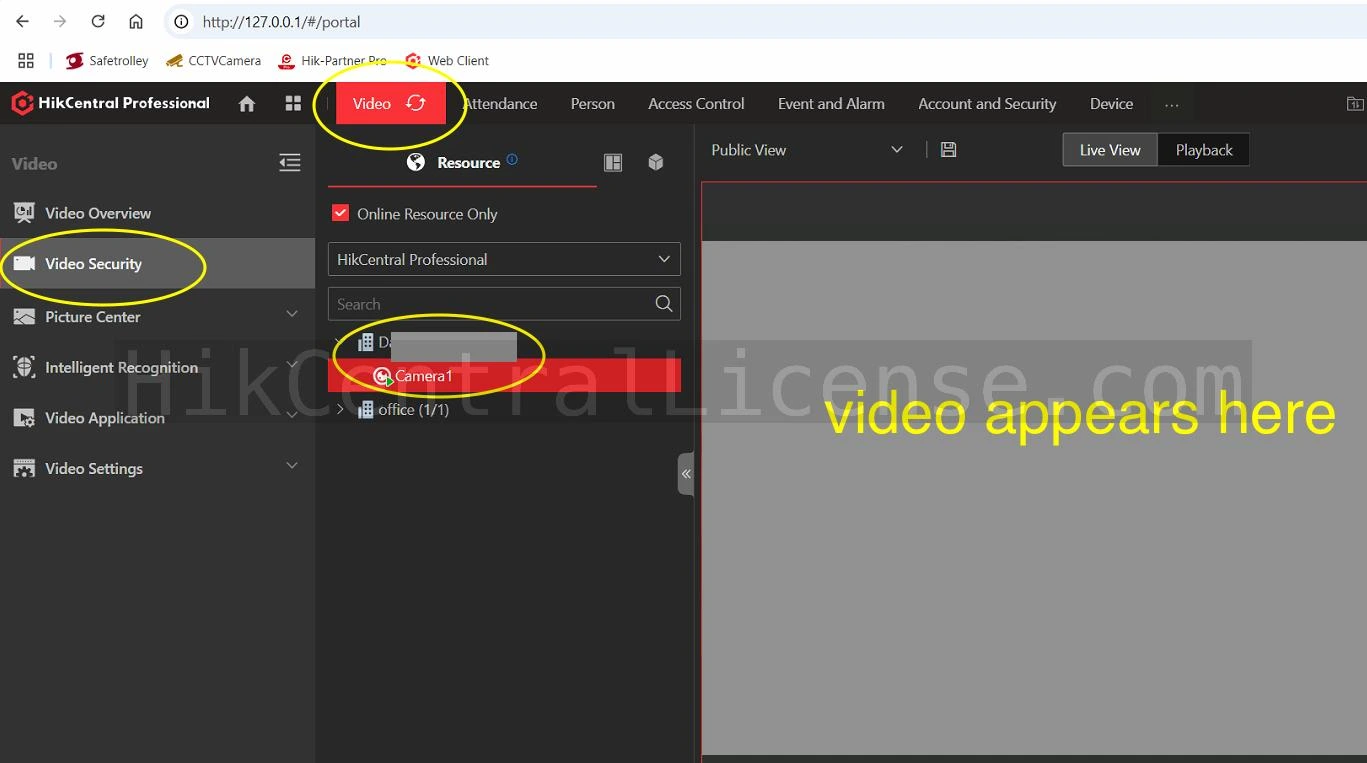1367x763 pixels.
Task: Open the browser home page
Action: 136,21
